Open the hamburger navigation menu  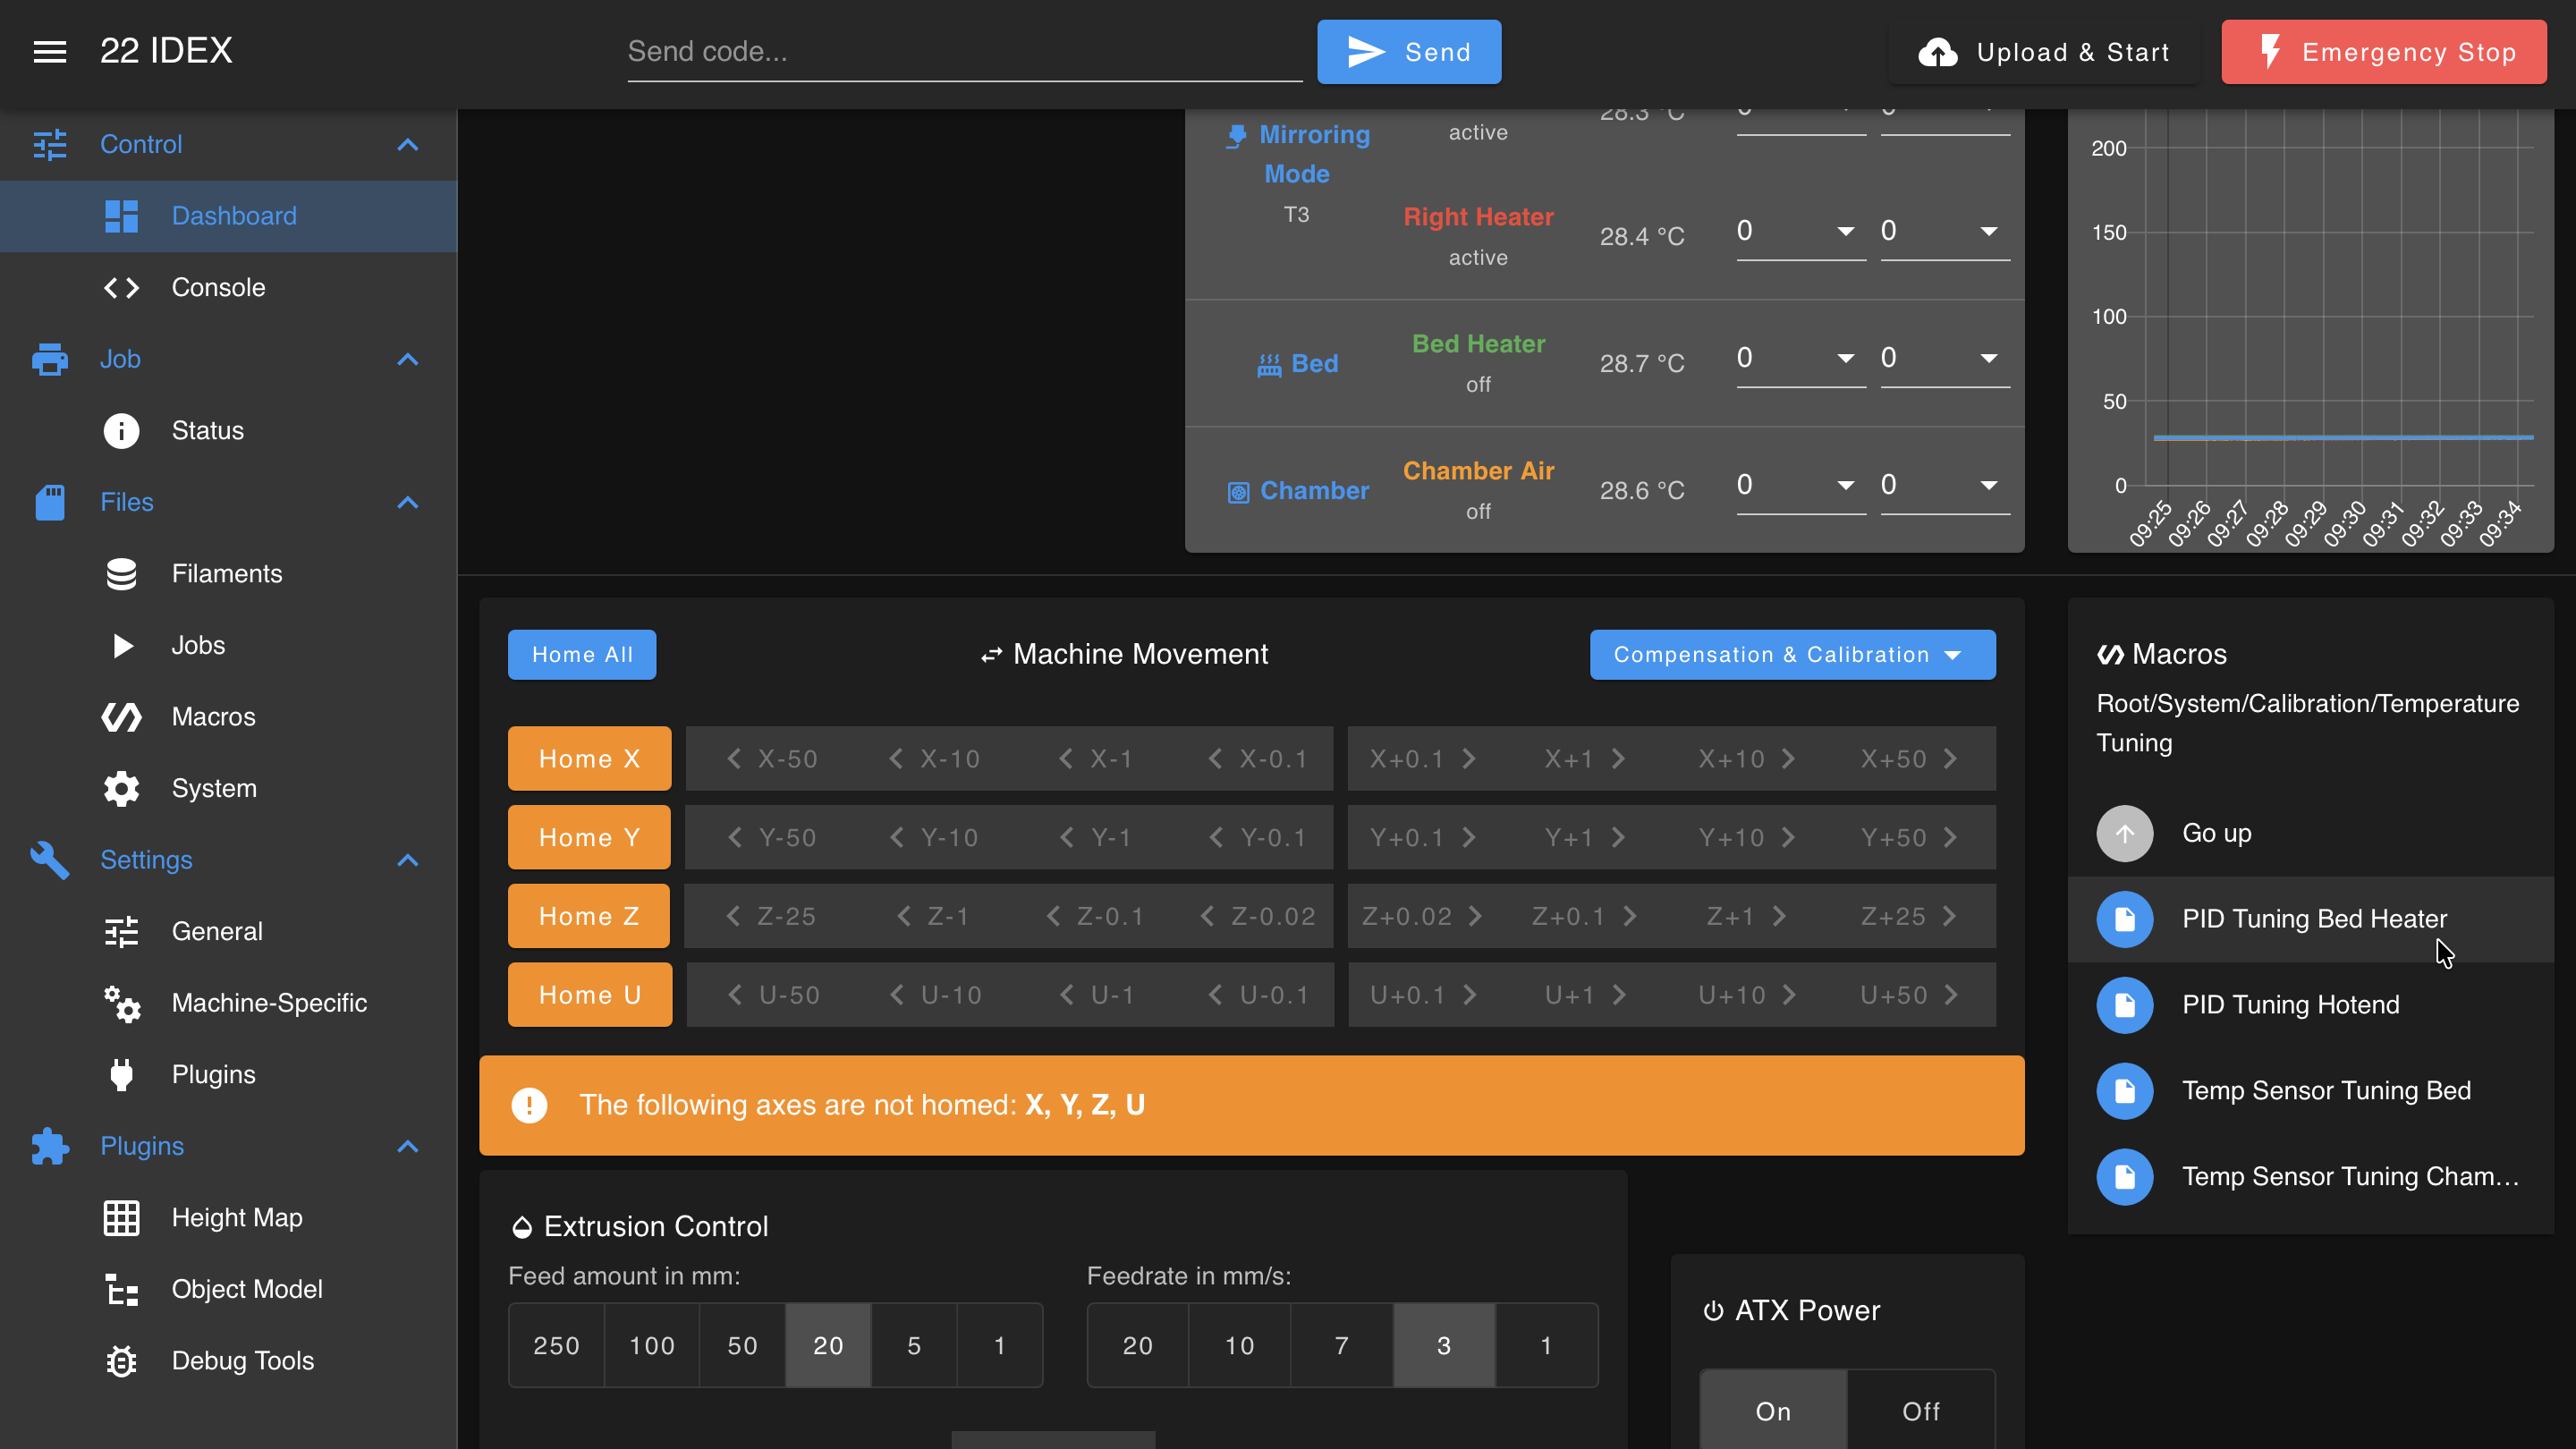tap(50, 51)
